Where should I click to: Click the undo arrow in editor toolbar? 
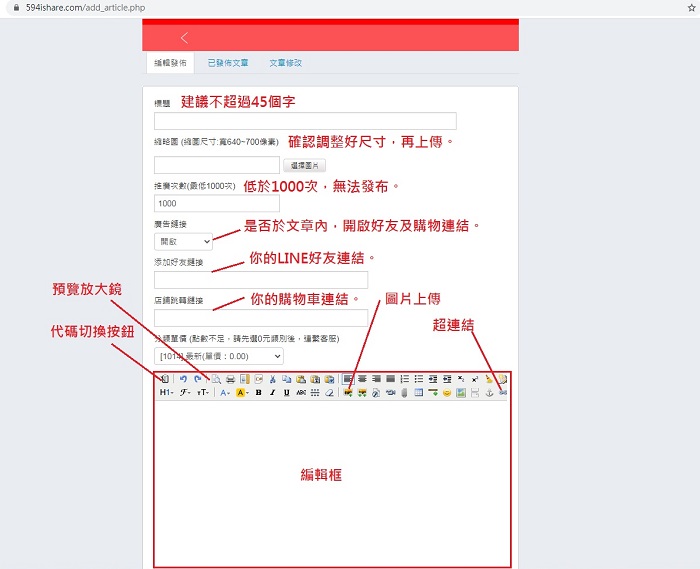[x=185, y=379]
